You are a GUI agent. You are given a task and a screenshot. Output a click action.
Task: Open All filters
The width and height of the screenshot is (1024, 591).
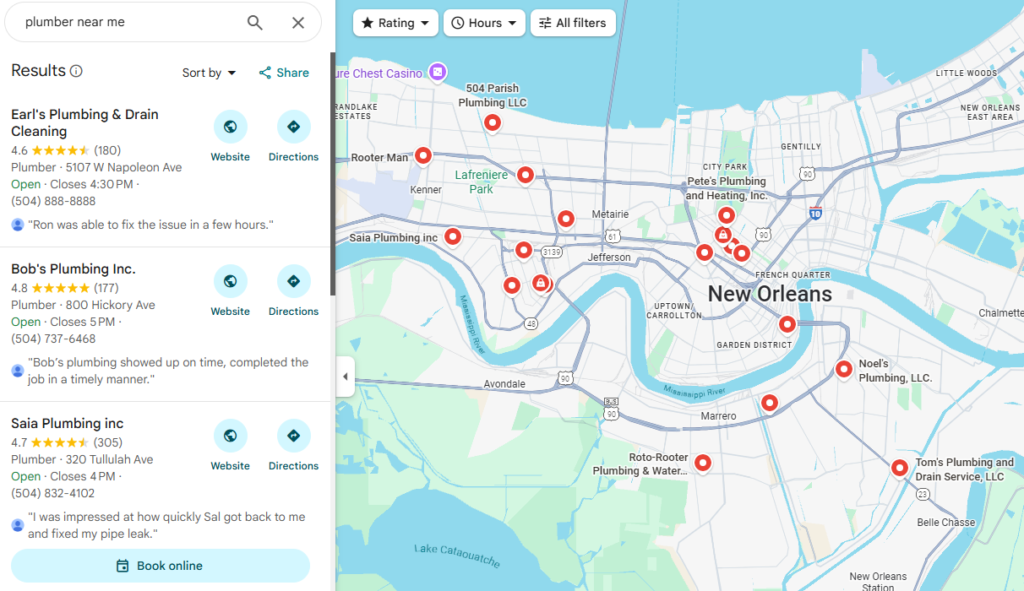point(573,23)
